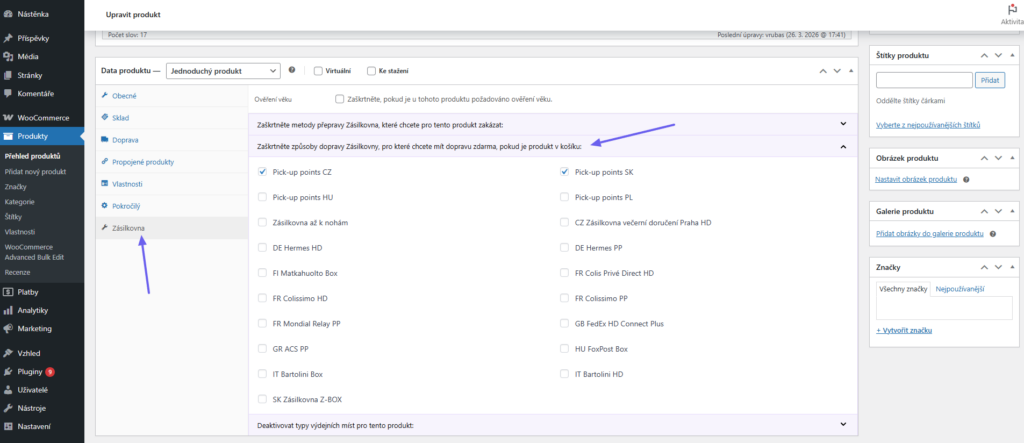Toggle Data produktu panel collapse triangle

tap(850, 71)
